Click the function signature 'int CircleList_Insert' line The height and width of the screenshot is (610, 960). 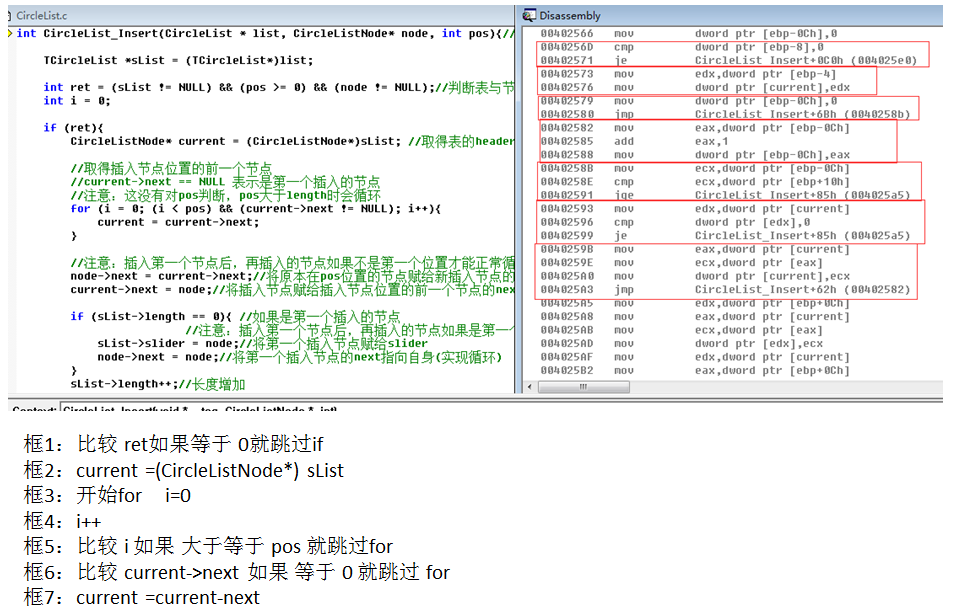(x=265, y=33)
